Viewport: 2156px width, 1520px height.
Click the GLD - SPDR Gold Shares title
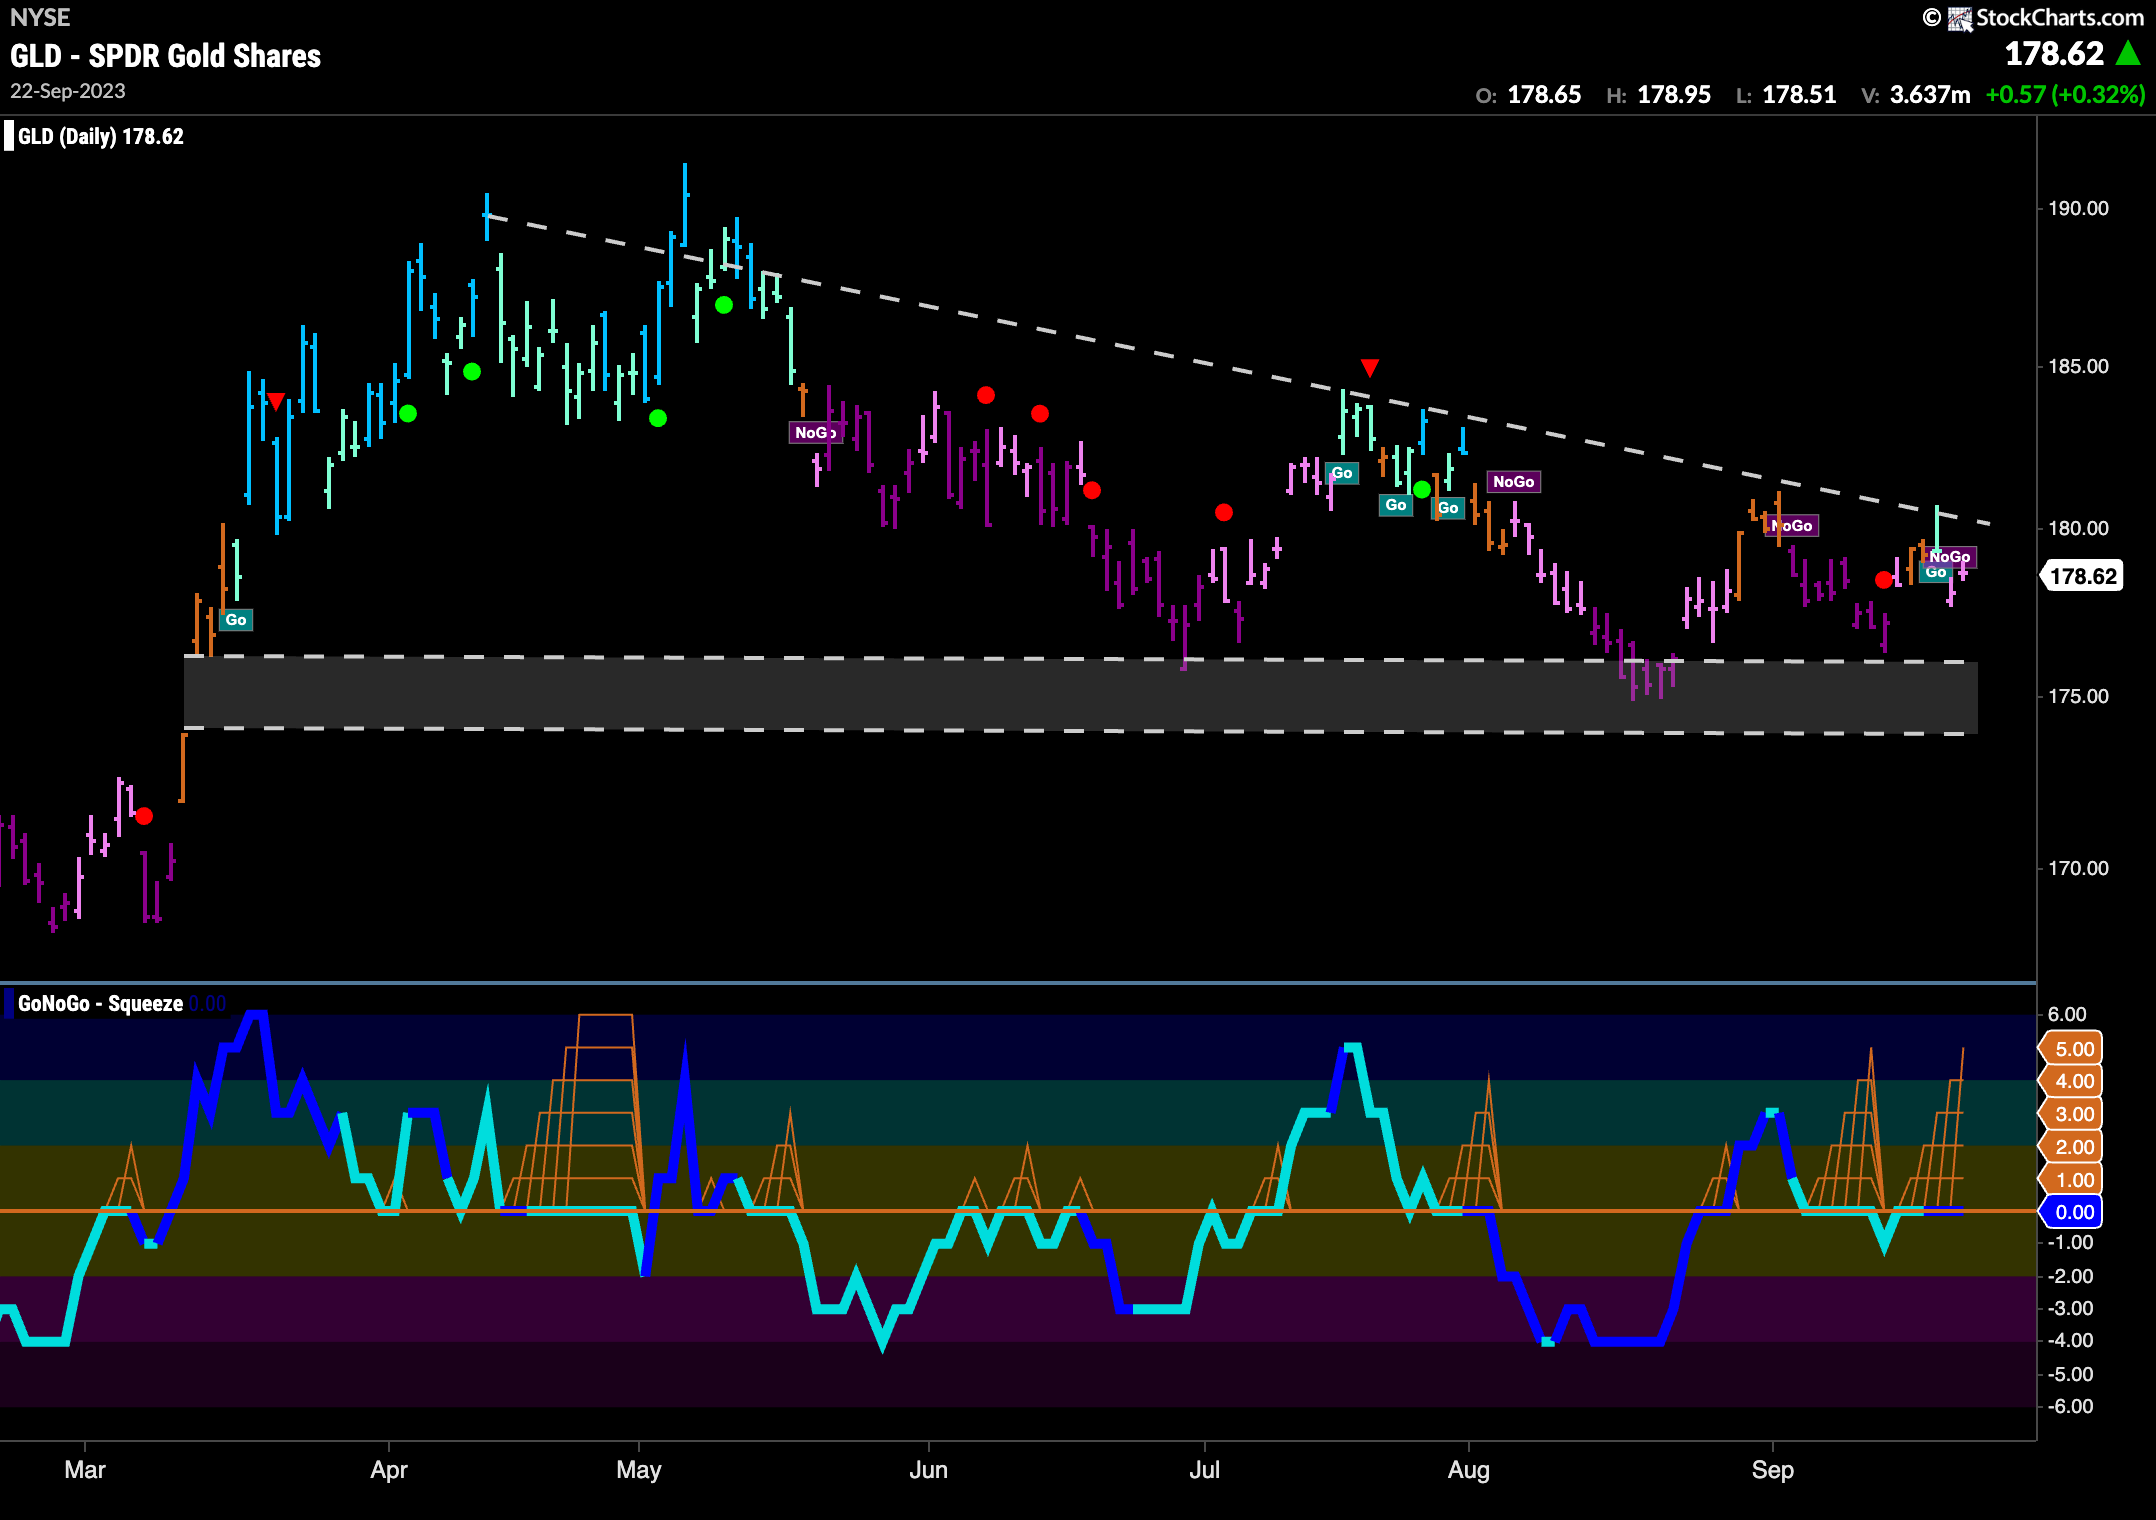[x=166, y=56]
